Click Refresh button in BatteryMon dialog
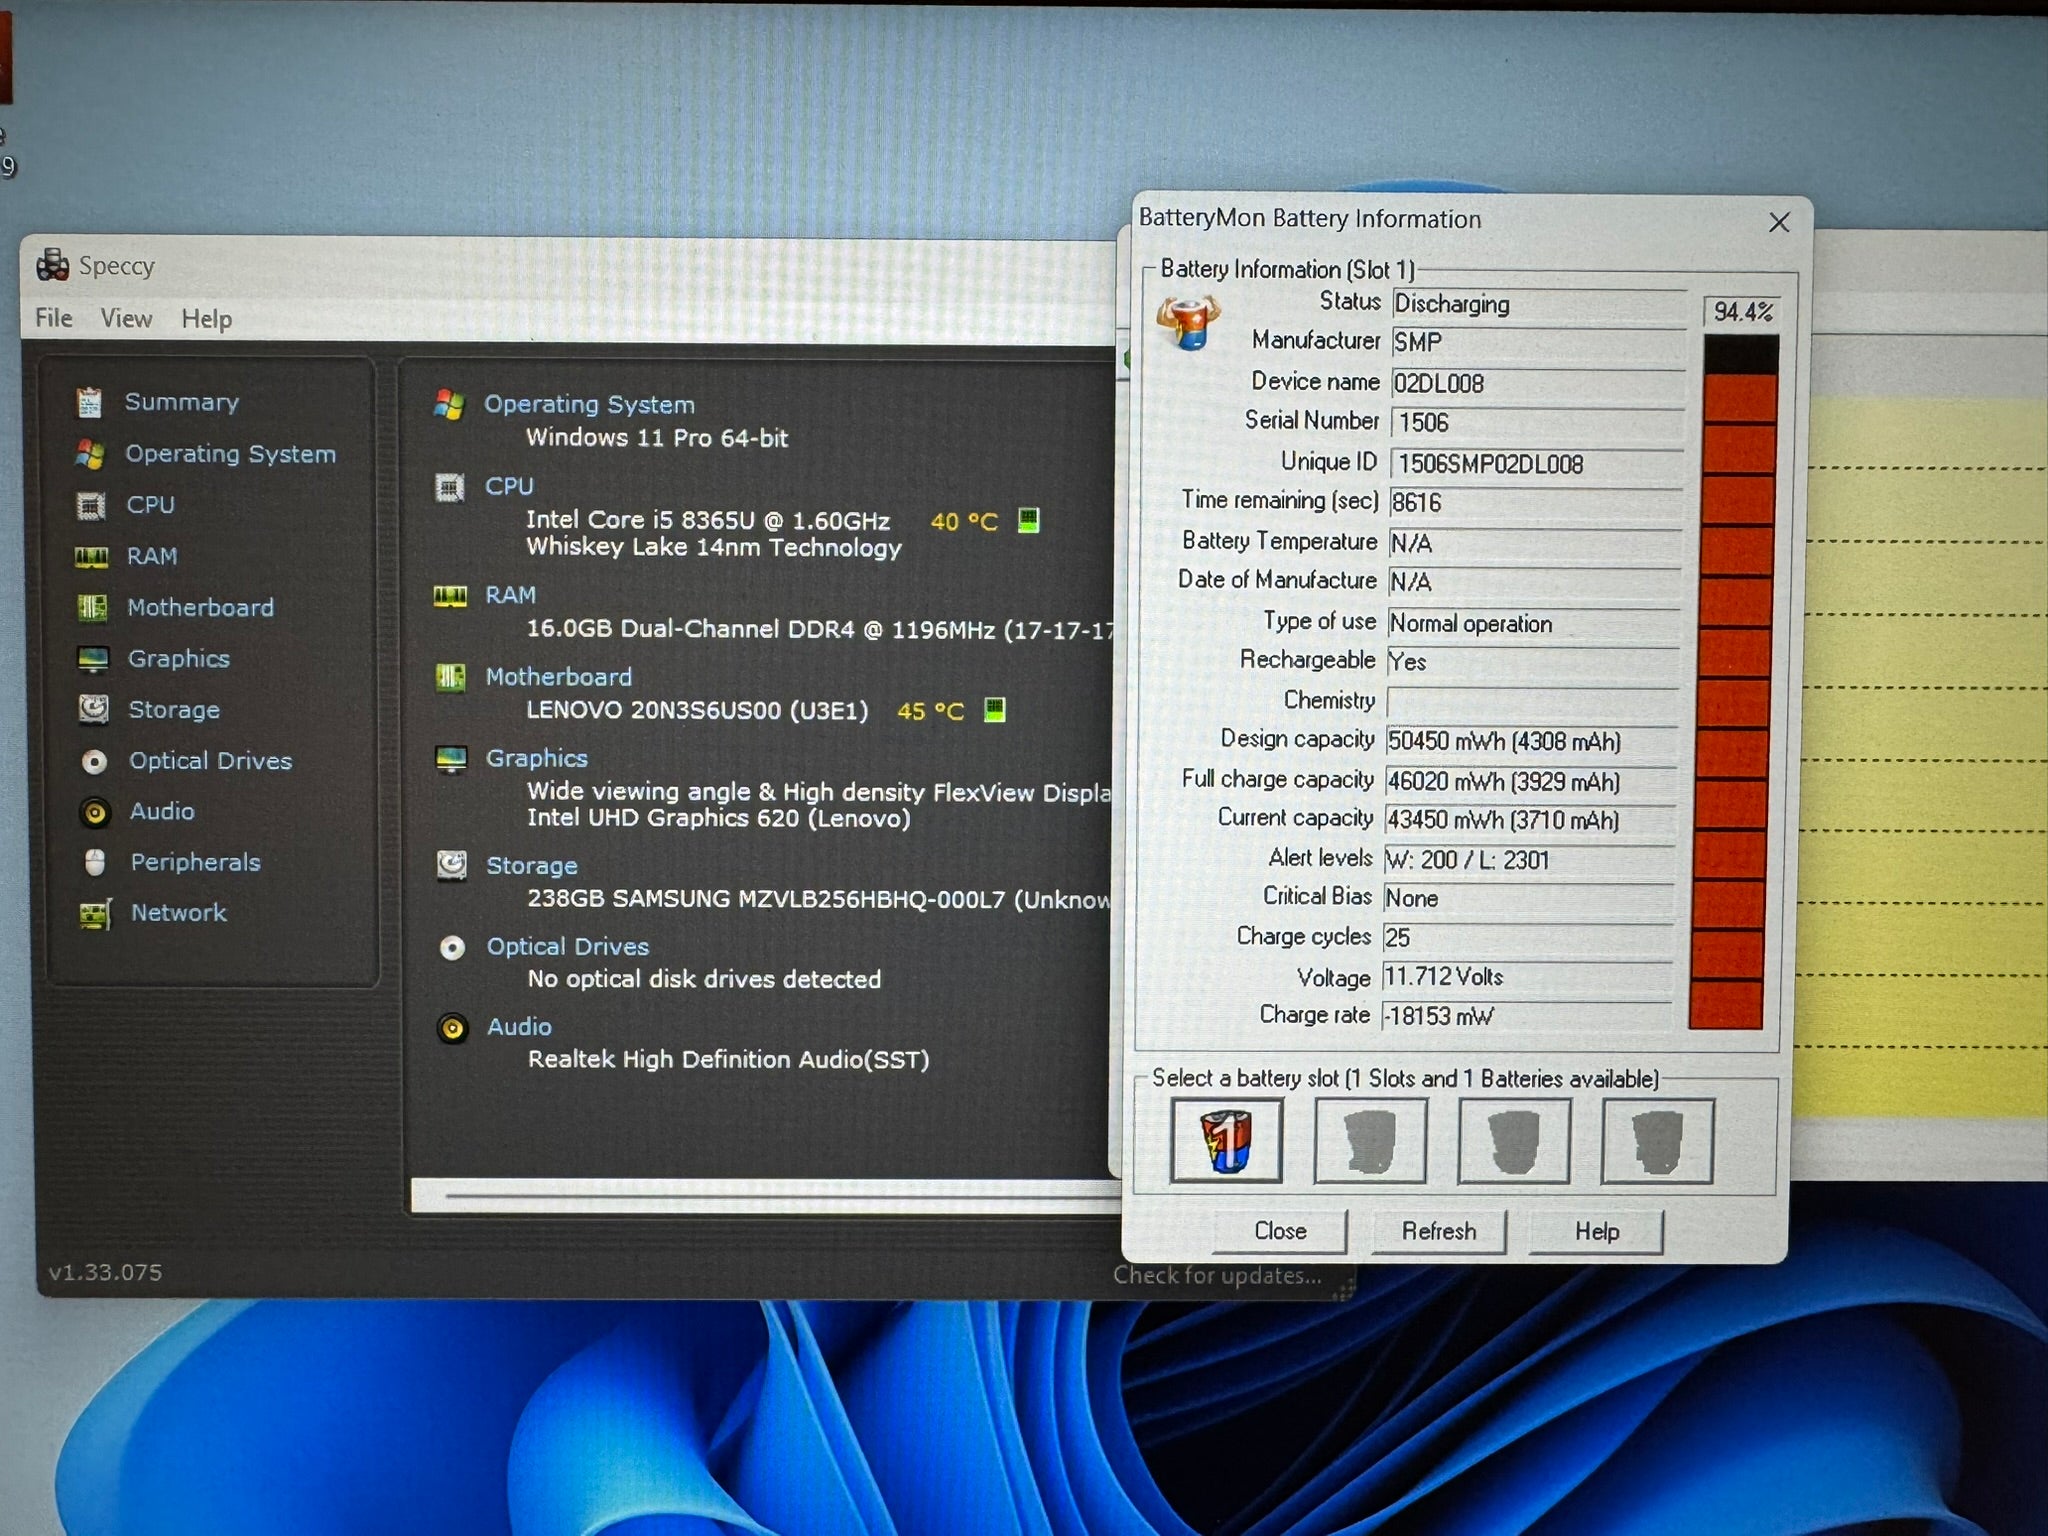2048x1536 pixels. point(1438,1231)
